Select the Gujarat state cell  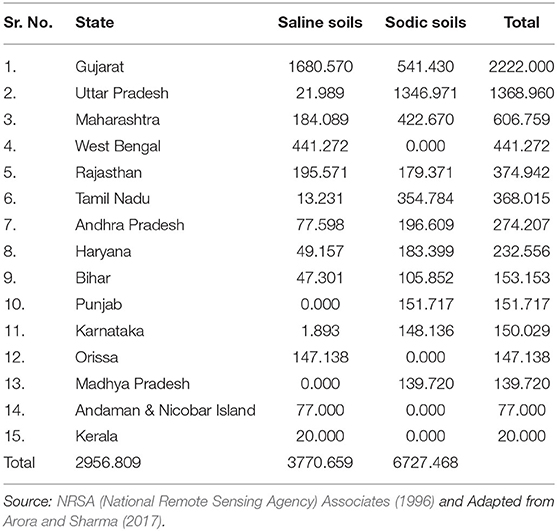(x=99, y=67)
